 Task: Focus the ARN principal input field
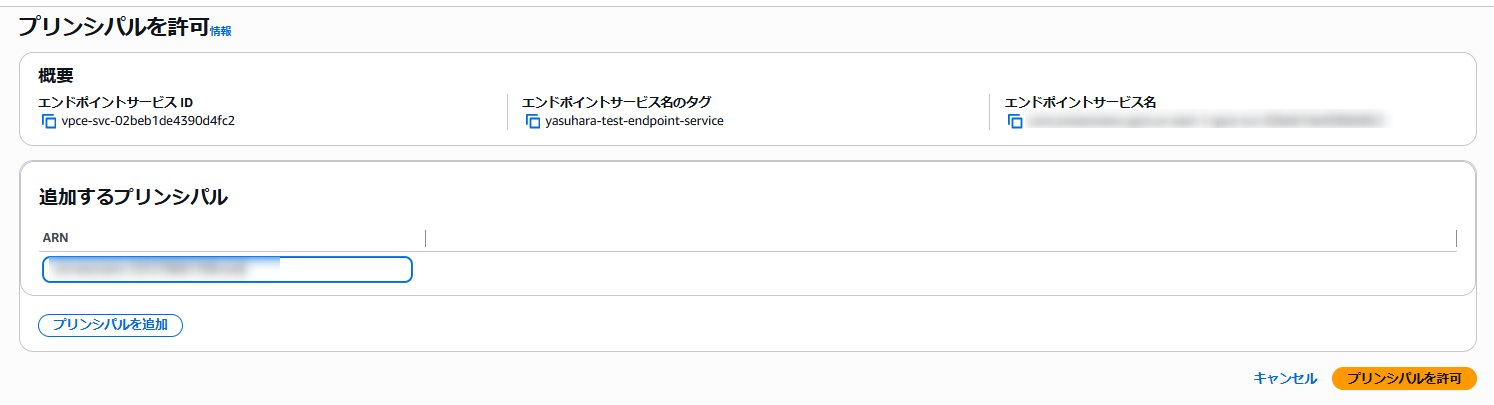pyautogui.click(x=228, y=270)
